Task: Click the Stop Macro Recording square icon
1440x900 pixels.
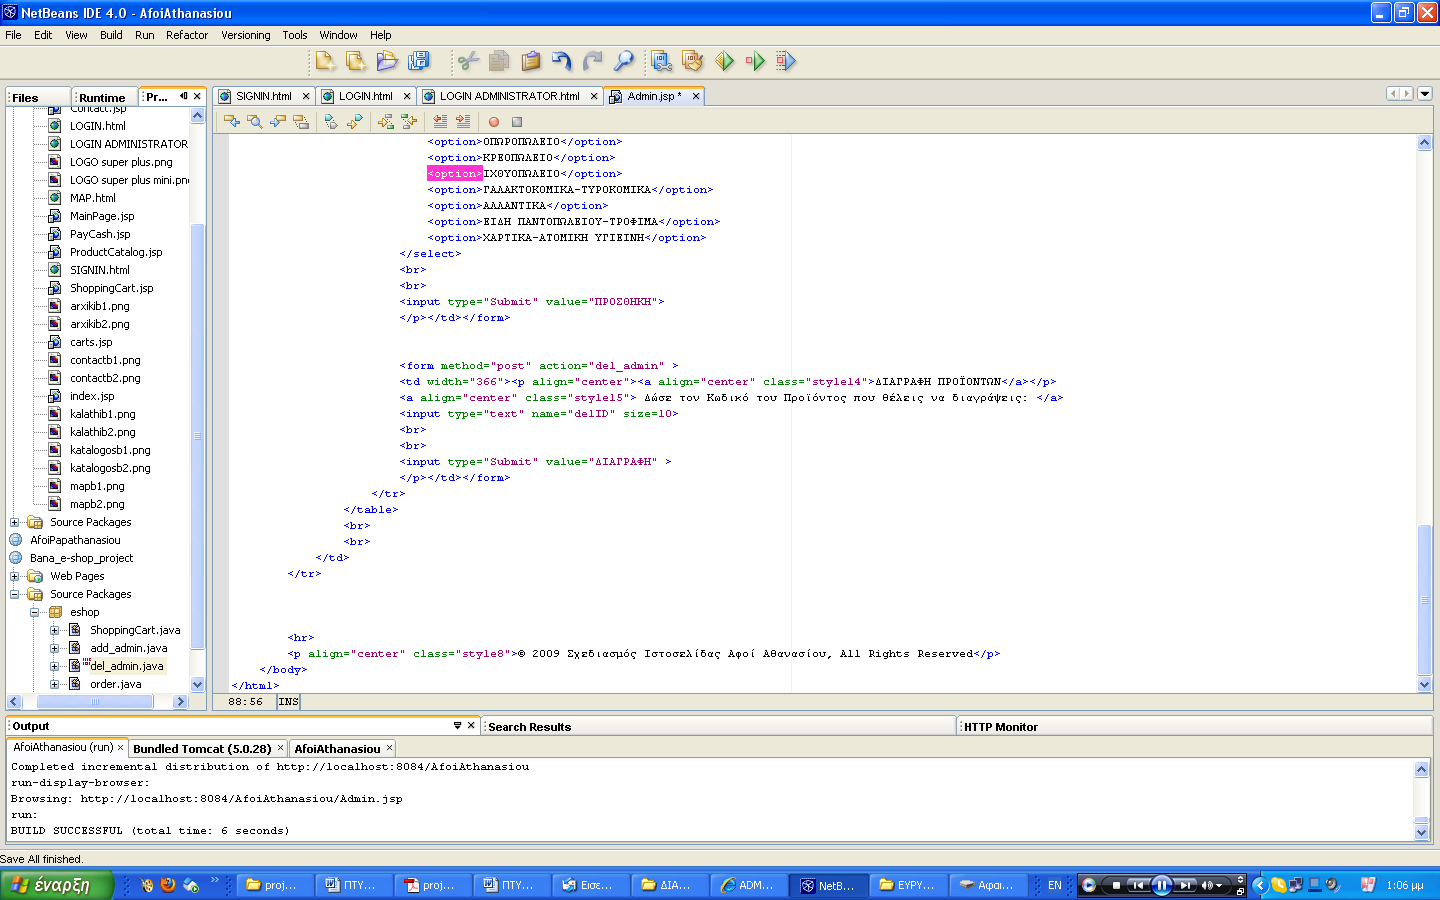Action: tap(517, 122)
